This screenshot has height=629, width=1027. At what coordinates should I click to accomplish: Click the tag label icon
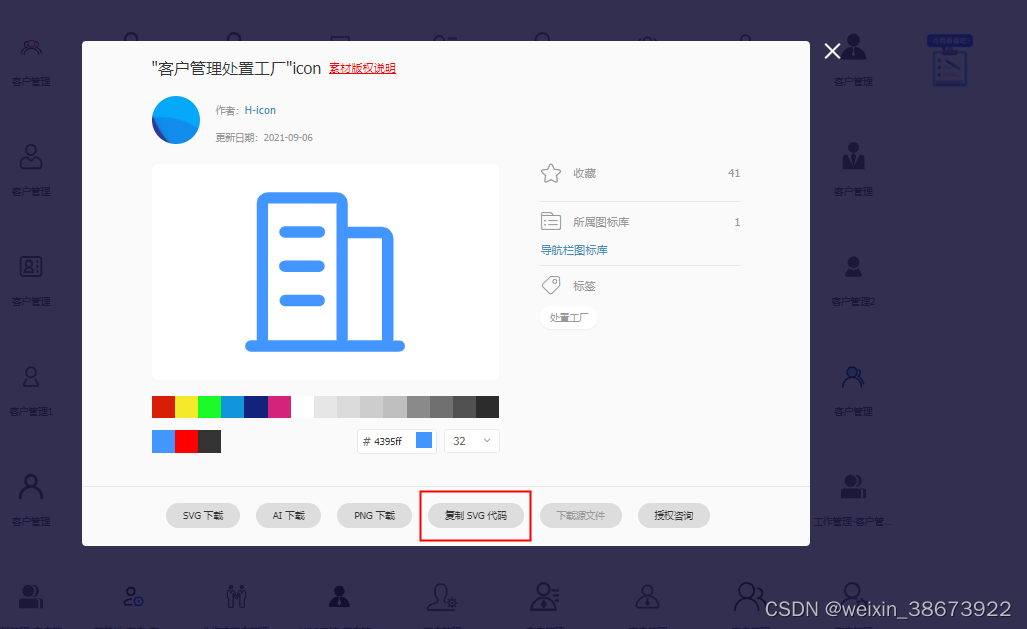tap(551, 285)
